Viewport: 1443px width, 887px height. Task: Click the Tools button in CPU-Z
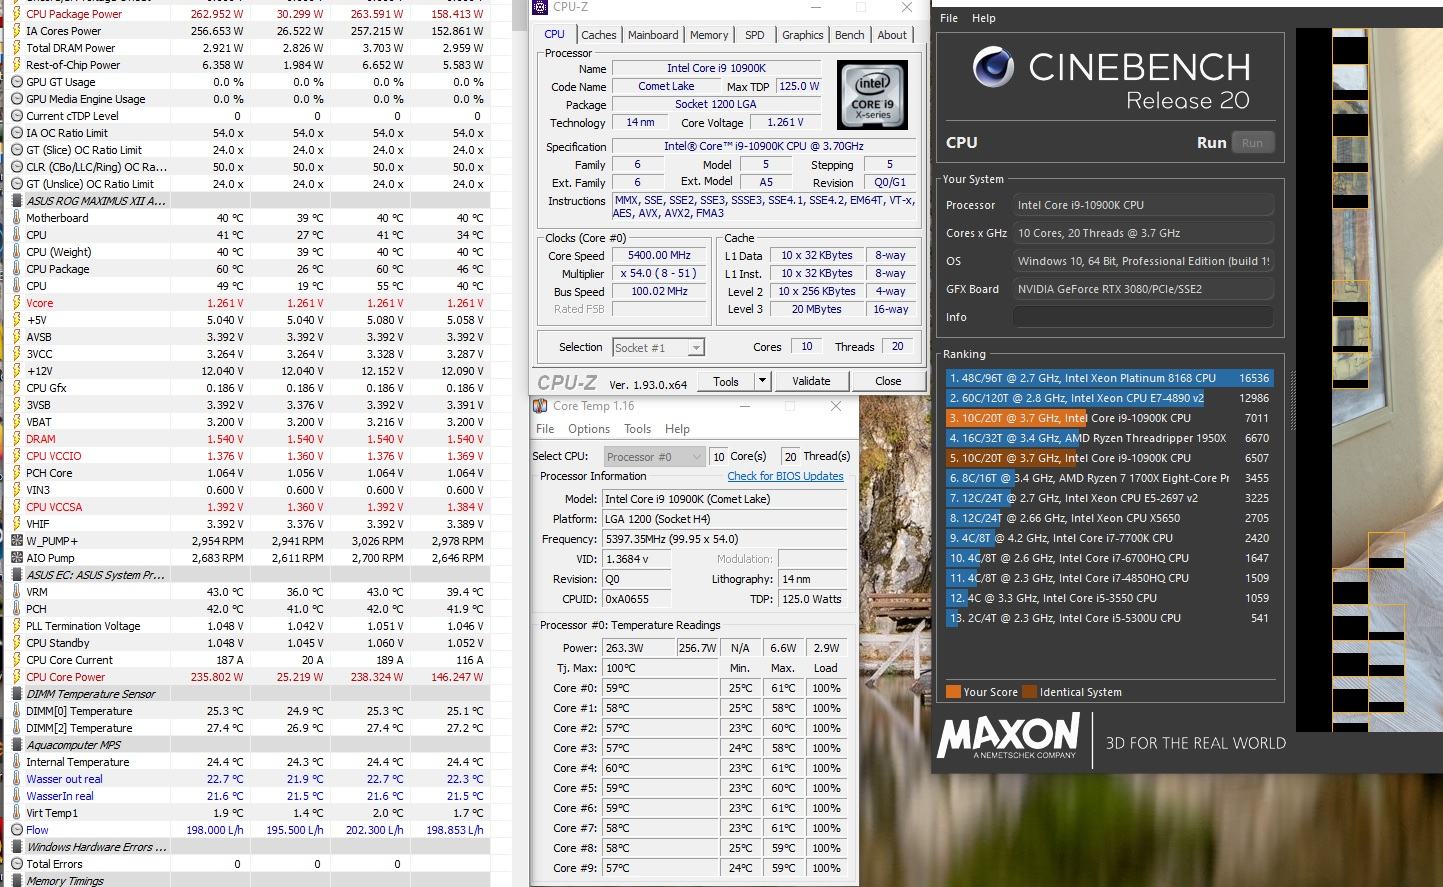pyautogui.click(x=726, y=381)
